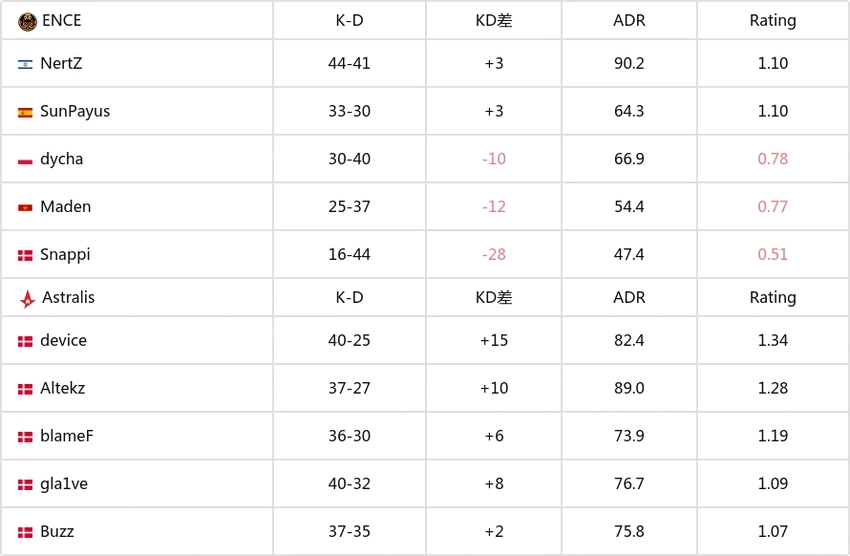
Task: Click the Denmark flag next to Snappi
Action: 25,255
